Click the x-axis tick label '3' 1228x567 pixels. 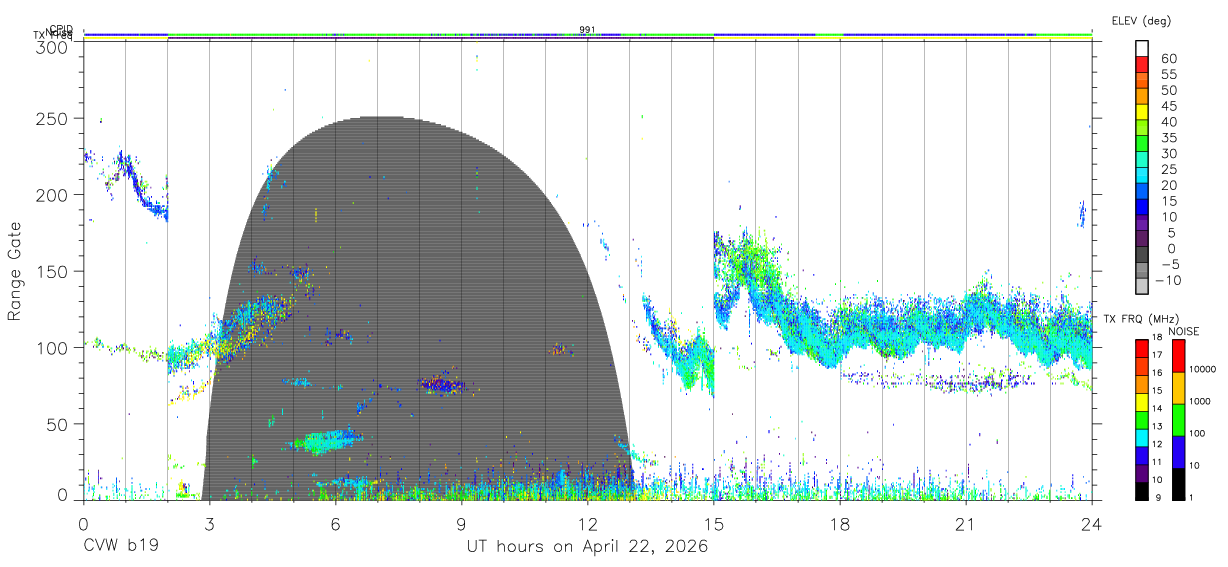209,523
